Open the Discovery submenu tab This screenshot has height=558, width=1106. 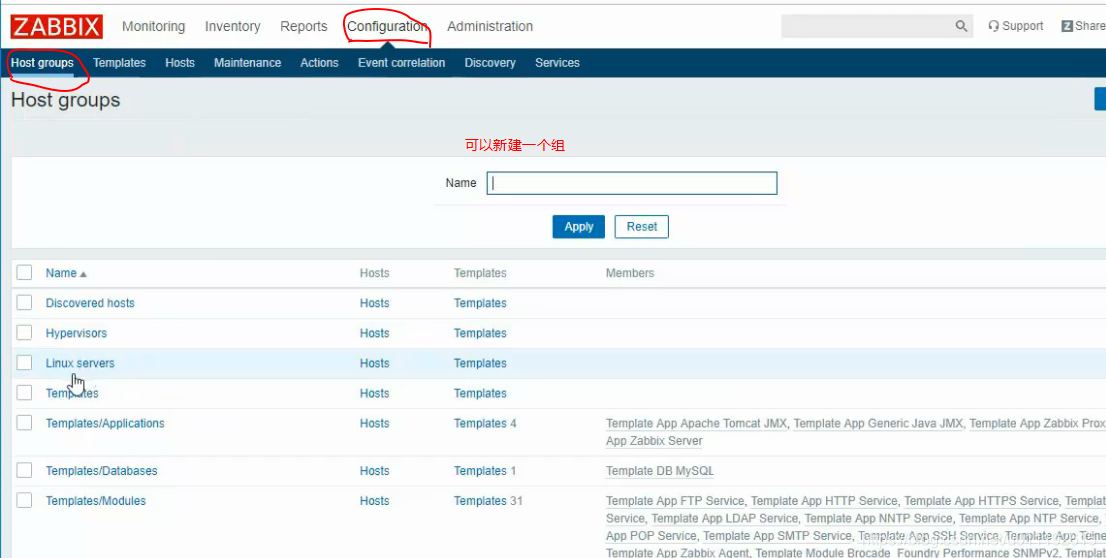click(490, 63)
